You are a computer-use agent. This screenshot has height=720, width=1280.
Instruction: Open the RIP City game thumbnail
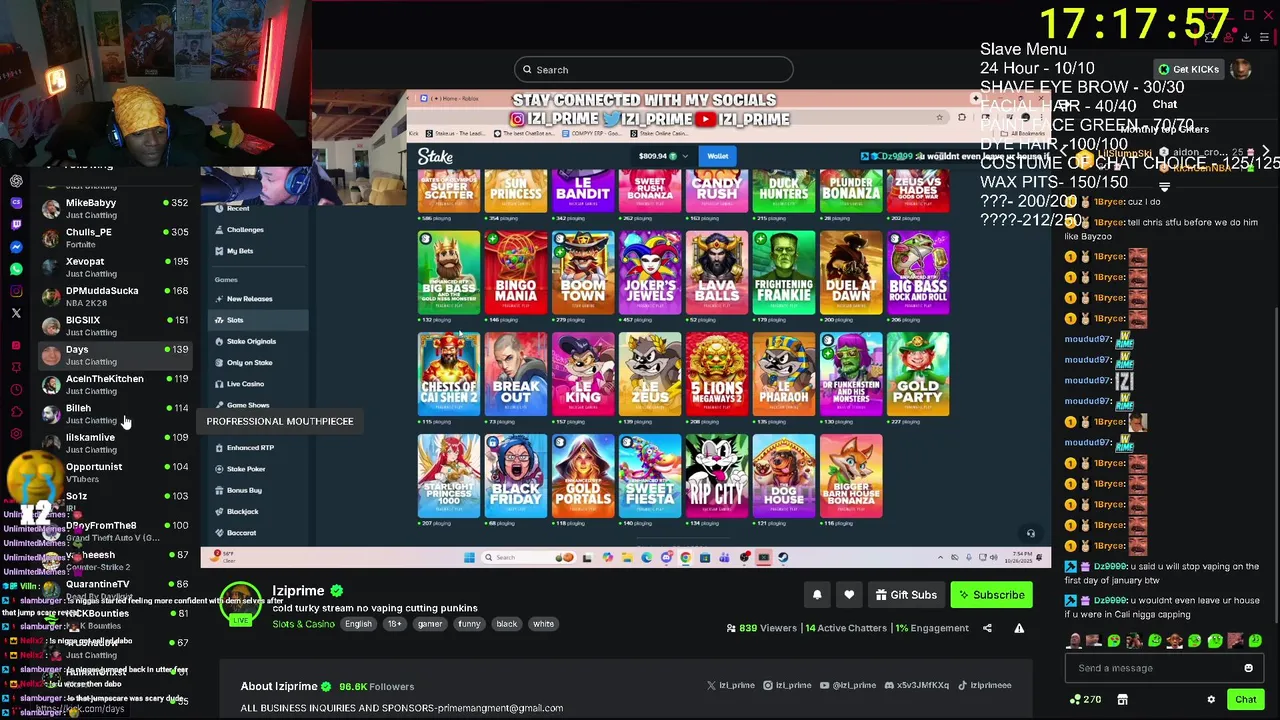click(x=717, y=476)
